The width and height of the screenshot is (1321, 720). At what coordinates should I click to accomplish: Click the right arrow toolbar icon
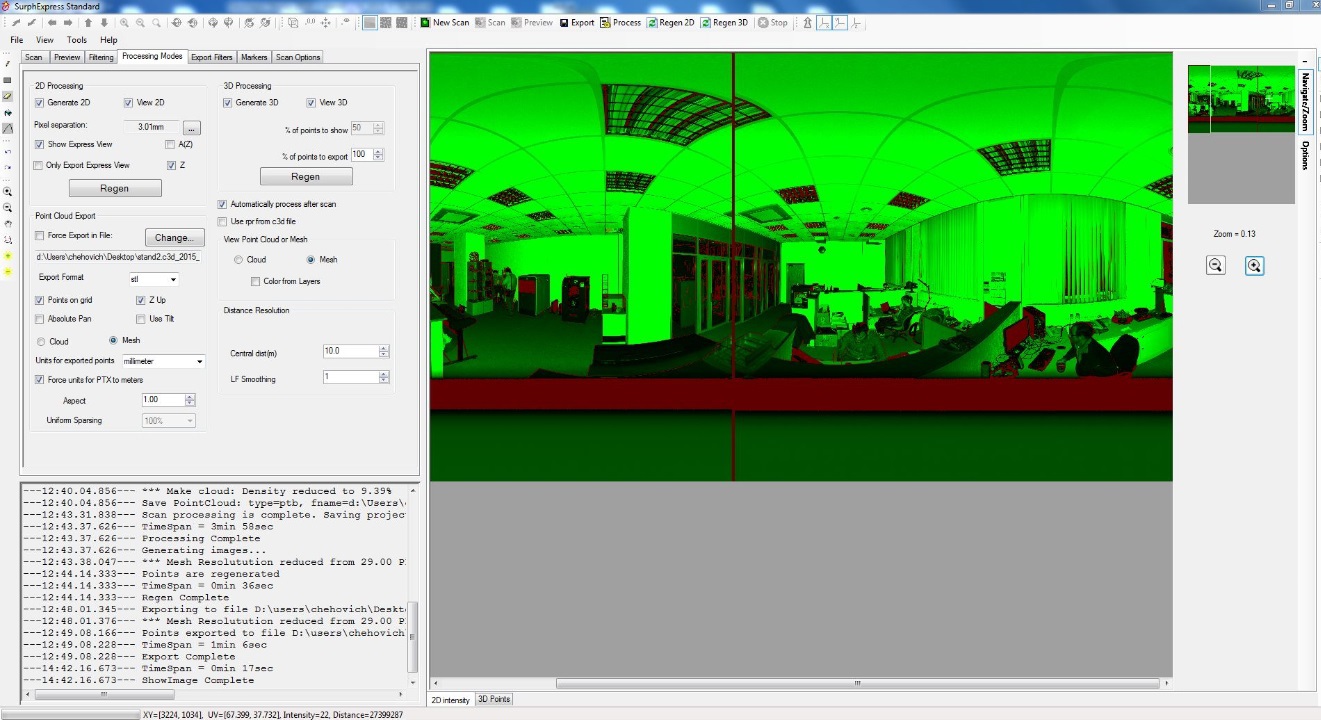(68, 22)
